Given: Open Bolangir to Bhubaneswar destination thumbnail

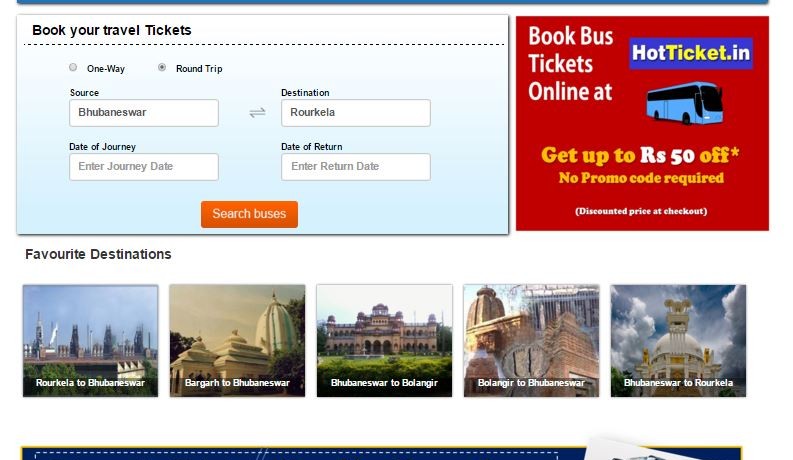Looking at the screenshot, I should tap(532, 341).
